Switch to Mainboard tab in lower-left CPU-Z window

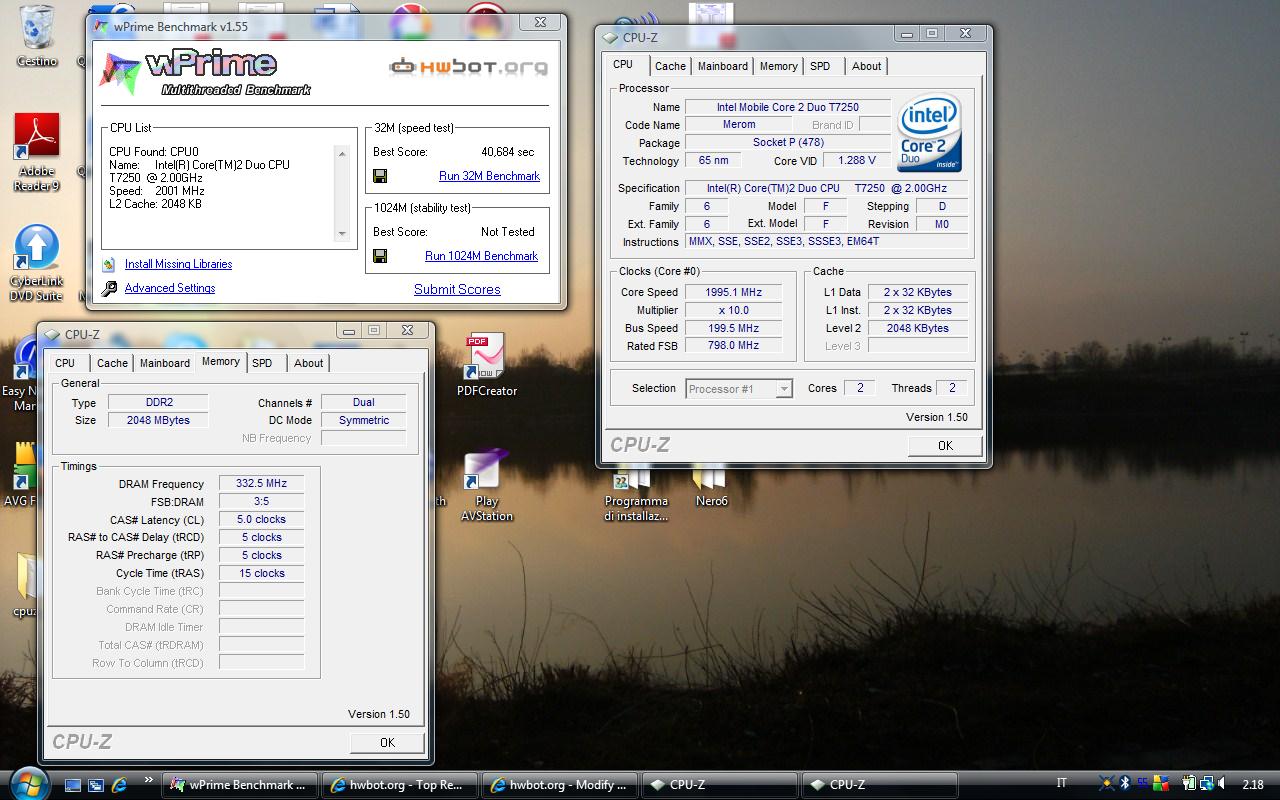click(165, 363)
